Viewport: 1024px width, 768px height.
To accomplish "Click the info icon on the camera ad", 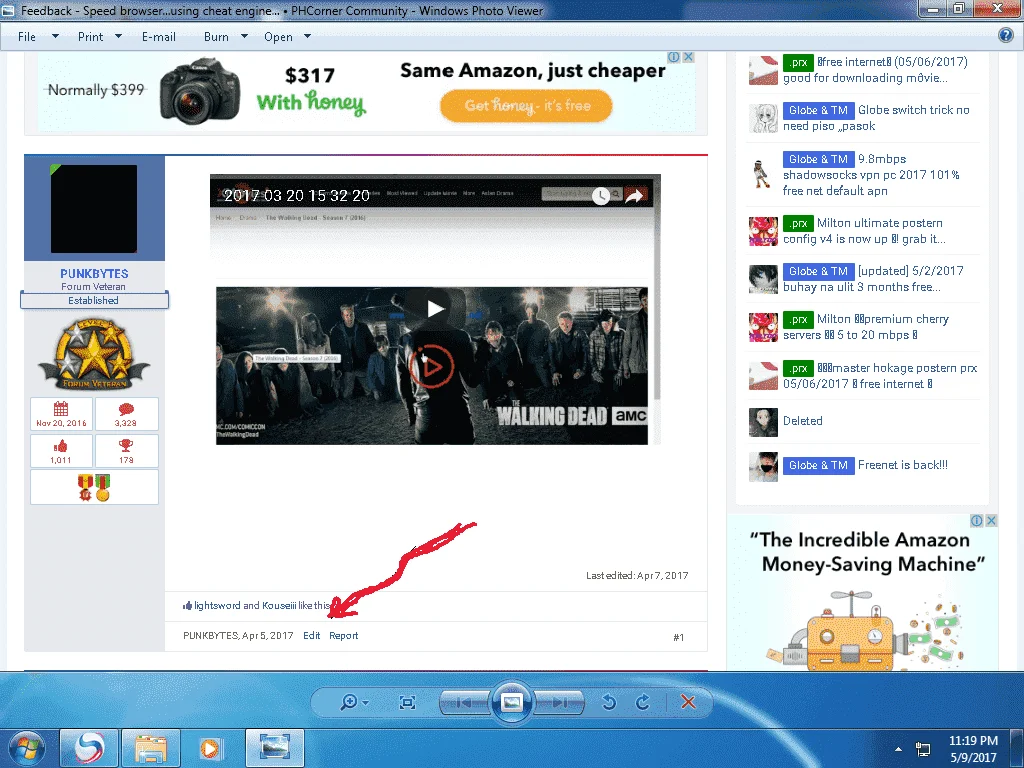I will [674, 57].
